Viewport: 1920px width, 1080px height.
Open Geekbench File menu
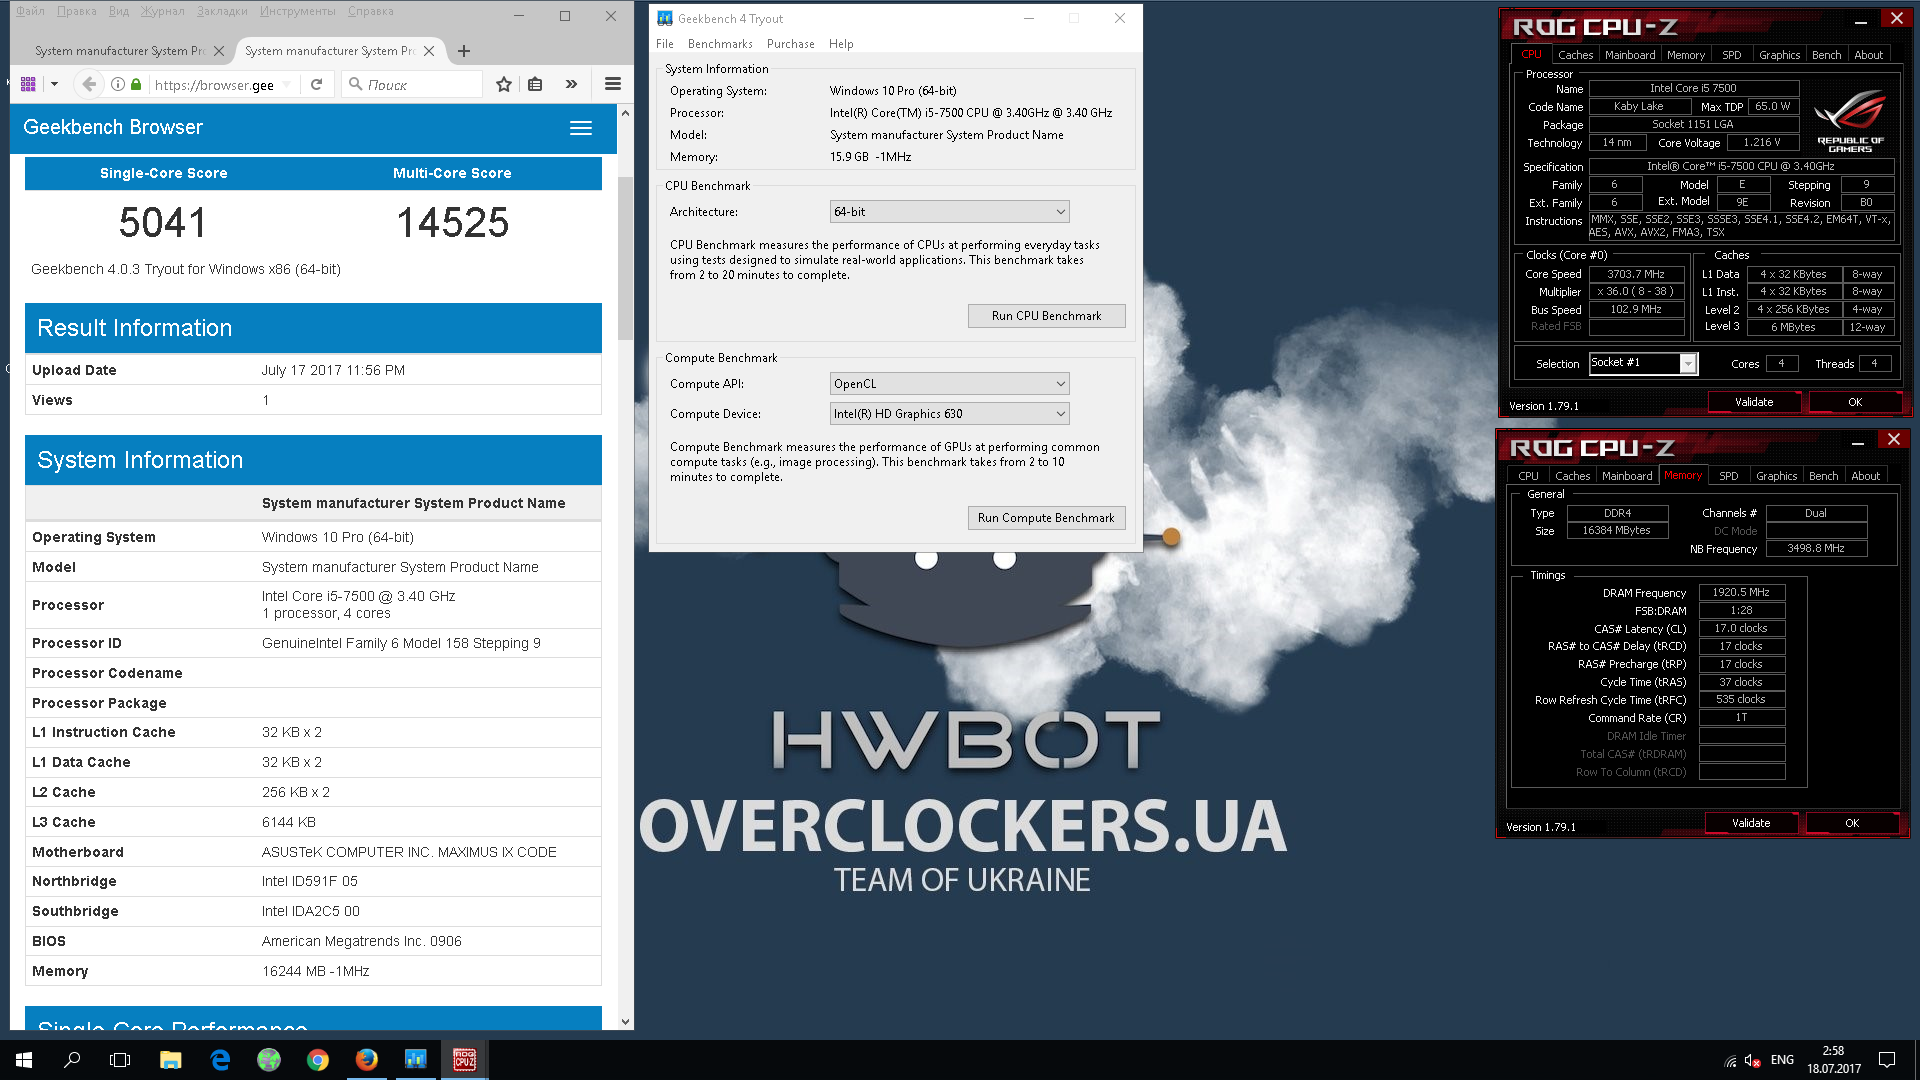tap(665, 44)
